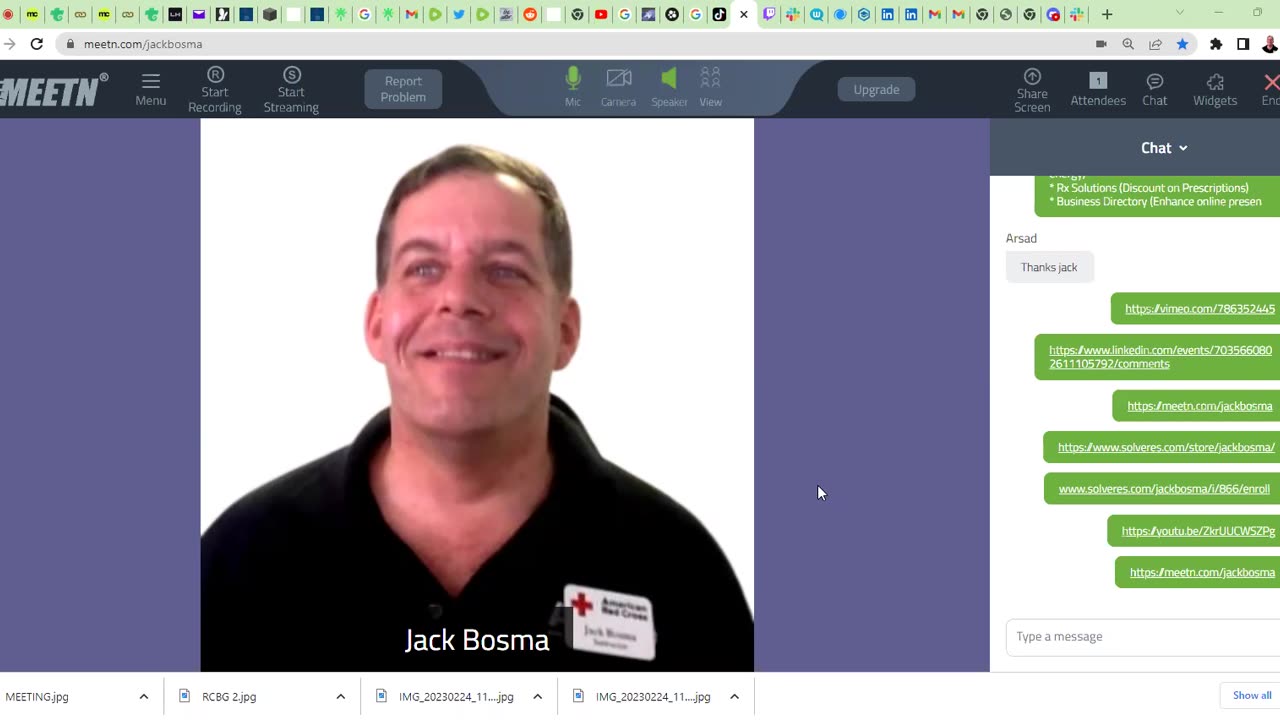Click Arsad's 'Thanks jack' message

point(1049,267)
